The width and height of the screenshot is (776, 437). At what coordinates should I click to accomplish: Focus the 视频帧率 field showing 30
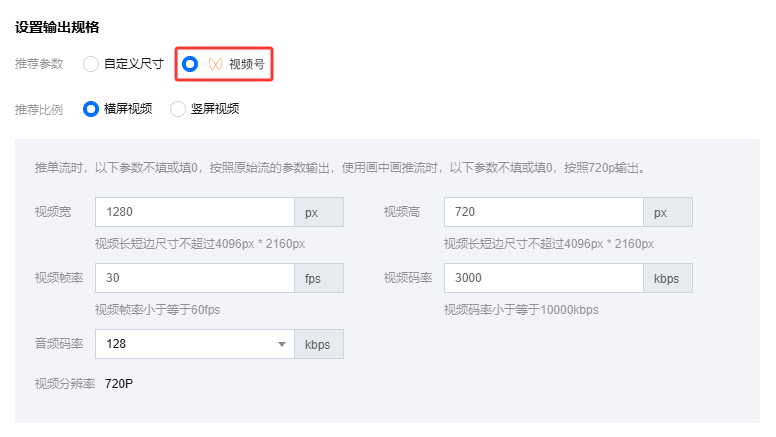pyautogui.click(x=194, y=278)
